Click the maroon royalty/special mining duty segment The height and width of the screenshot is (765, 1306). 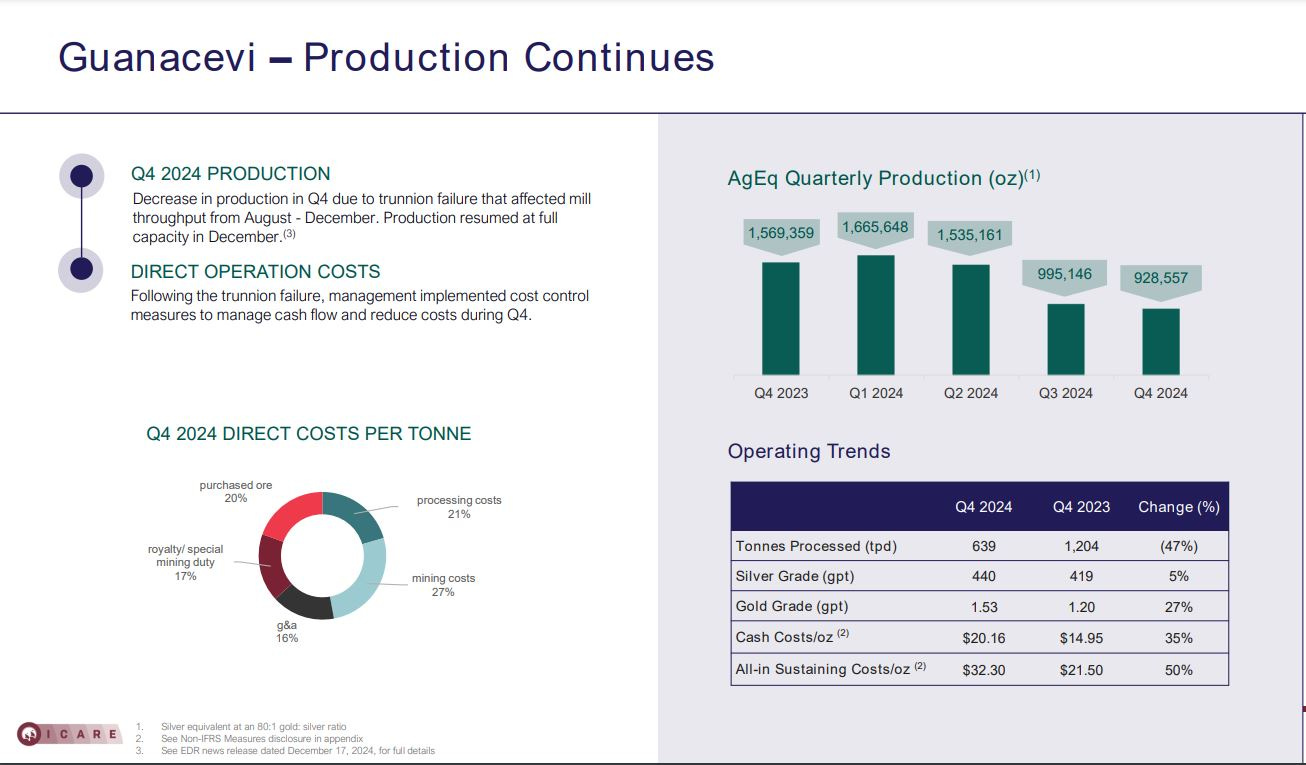tap(271, 566)
